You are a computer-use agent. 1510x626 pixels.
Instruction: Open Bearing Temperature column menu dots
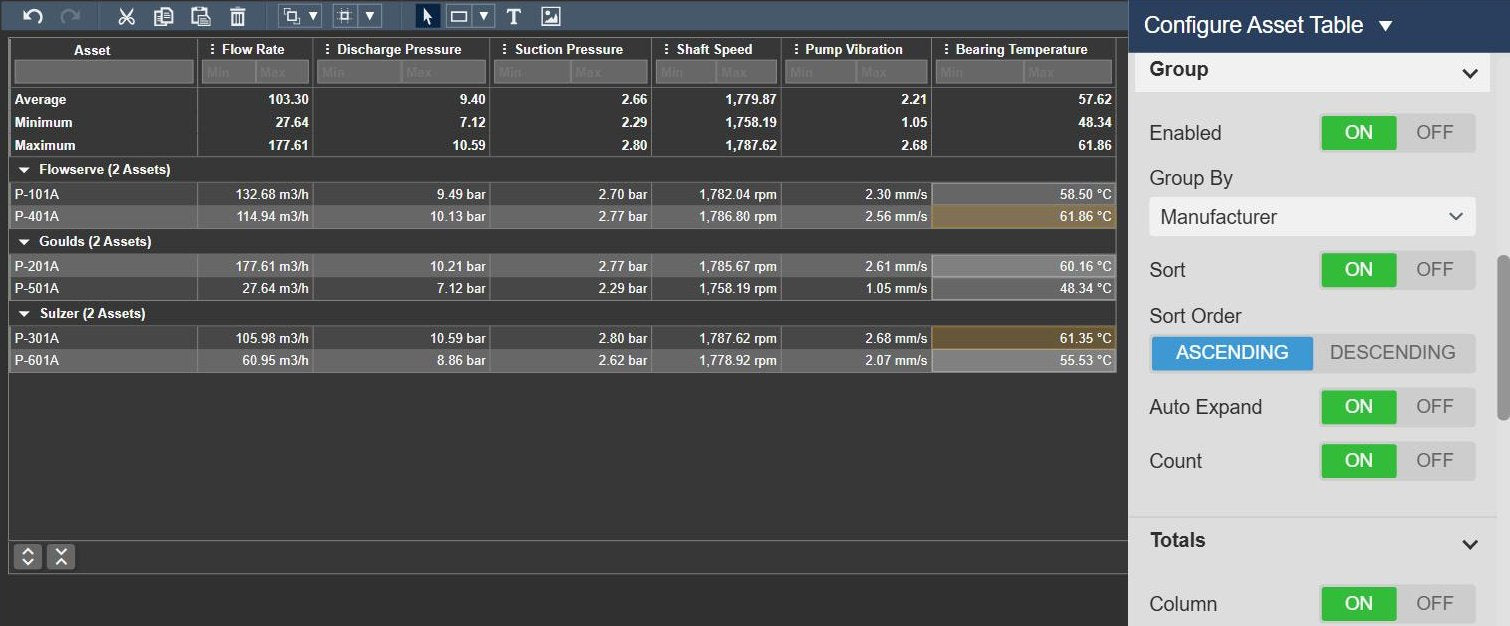946,49
